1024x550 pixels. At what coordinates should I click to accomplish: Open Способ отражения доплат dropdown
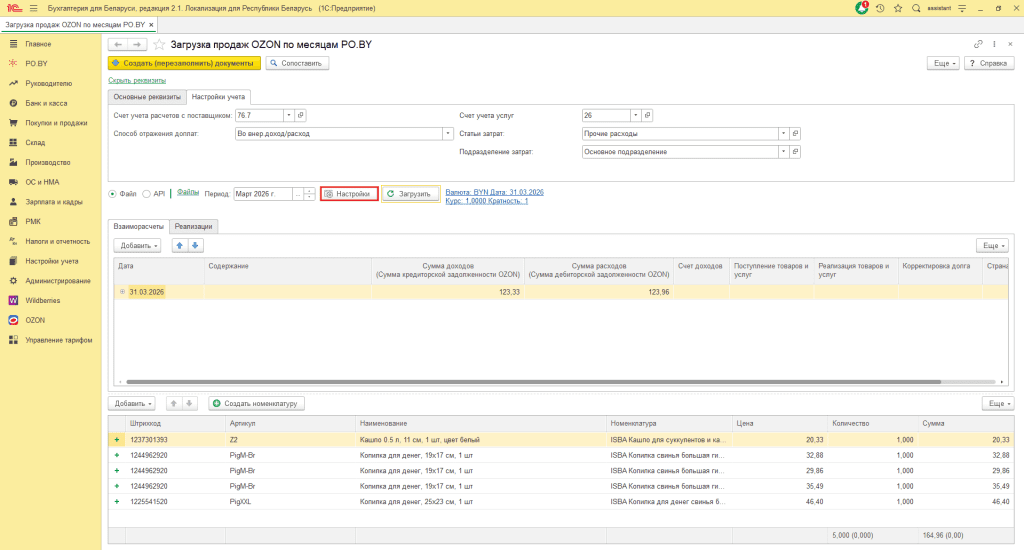click(448, 133)
